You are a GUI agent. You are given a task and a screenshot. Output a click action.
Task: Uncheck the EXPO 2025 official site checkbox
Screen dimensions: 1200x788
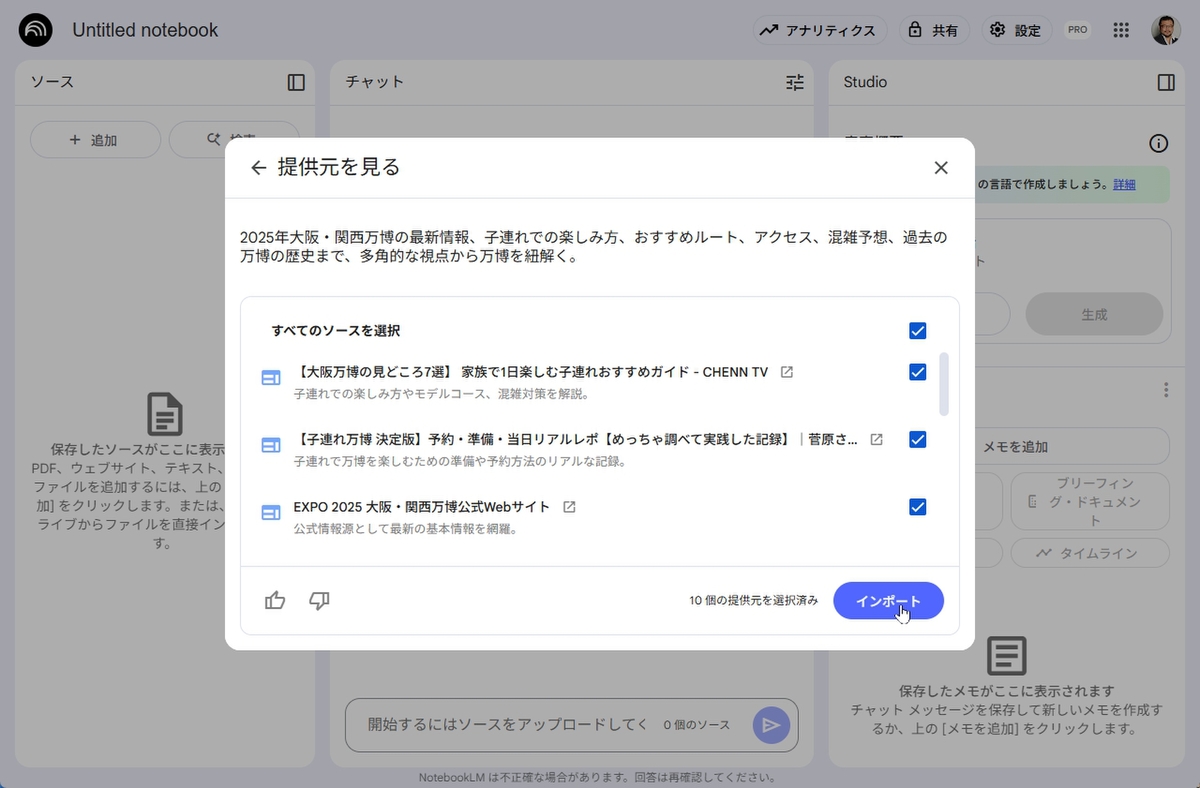918,507
